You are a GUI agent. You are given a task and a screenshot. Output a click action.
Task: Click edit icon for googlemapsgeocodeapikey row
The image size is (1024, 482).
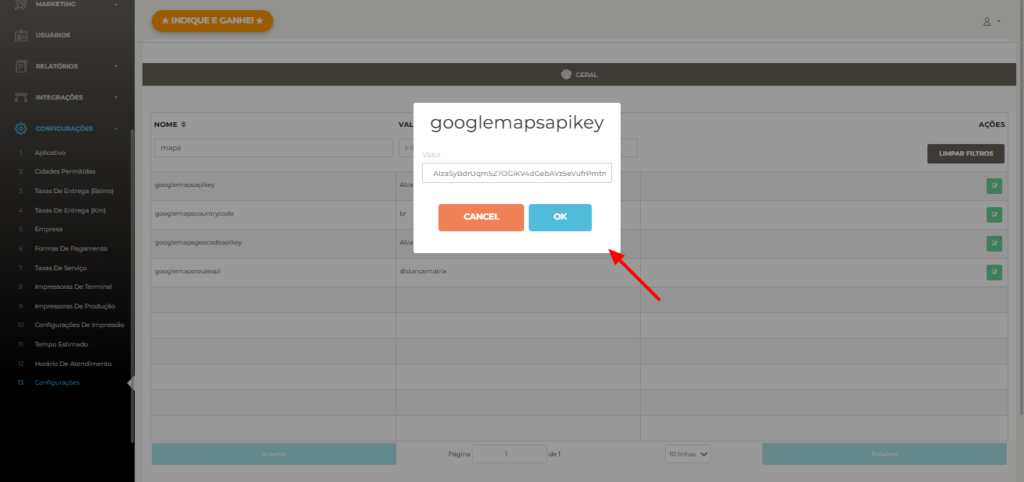tap(994, 243)
